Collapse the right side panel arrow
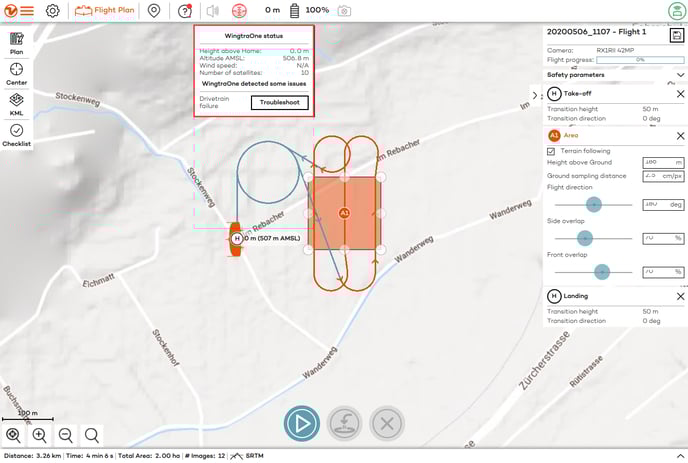The width and height of the screenshot is (688, 463). [534, 95]
